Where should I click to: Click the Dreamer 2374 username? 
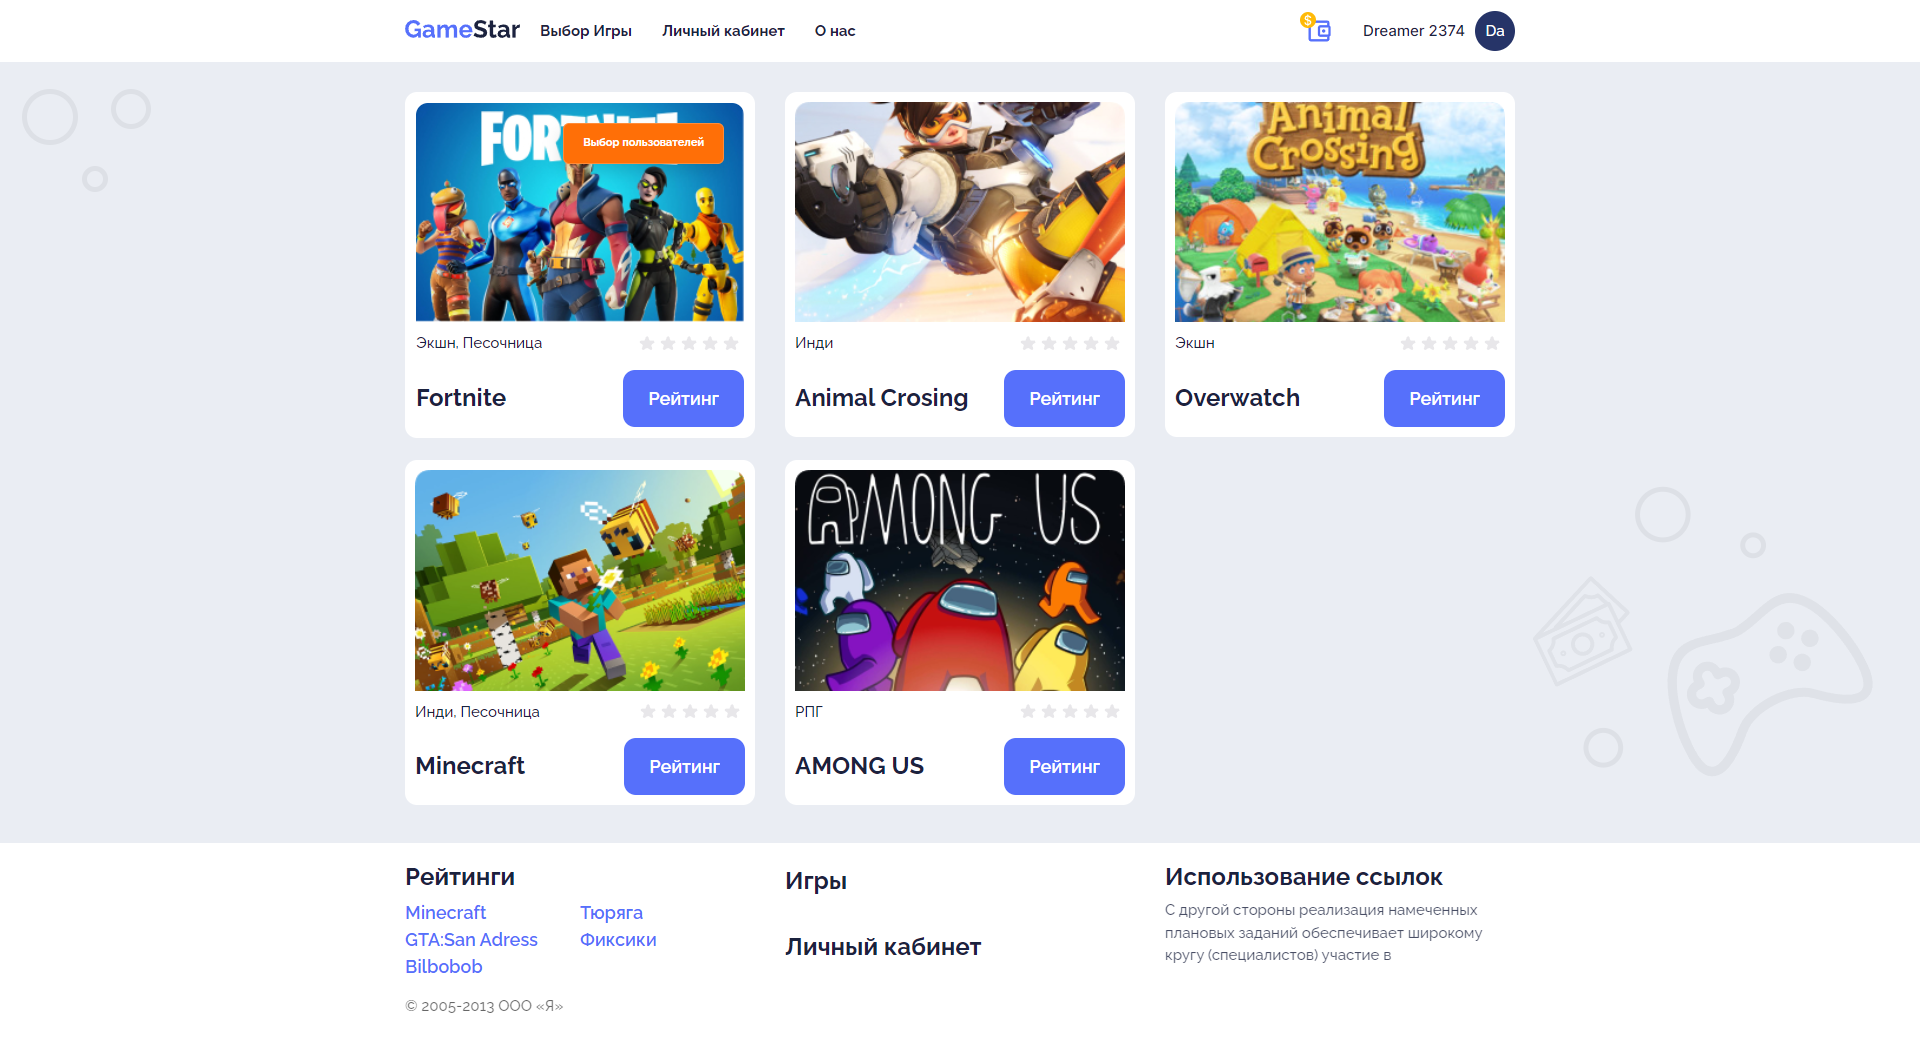pos(1413,31)
